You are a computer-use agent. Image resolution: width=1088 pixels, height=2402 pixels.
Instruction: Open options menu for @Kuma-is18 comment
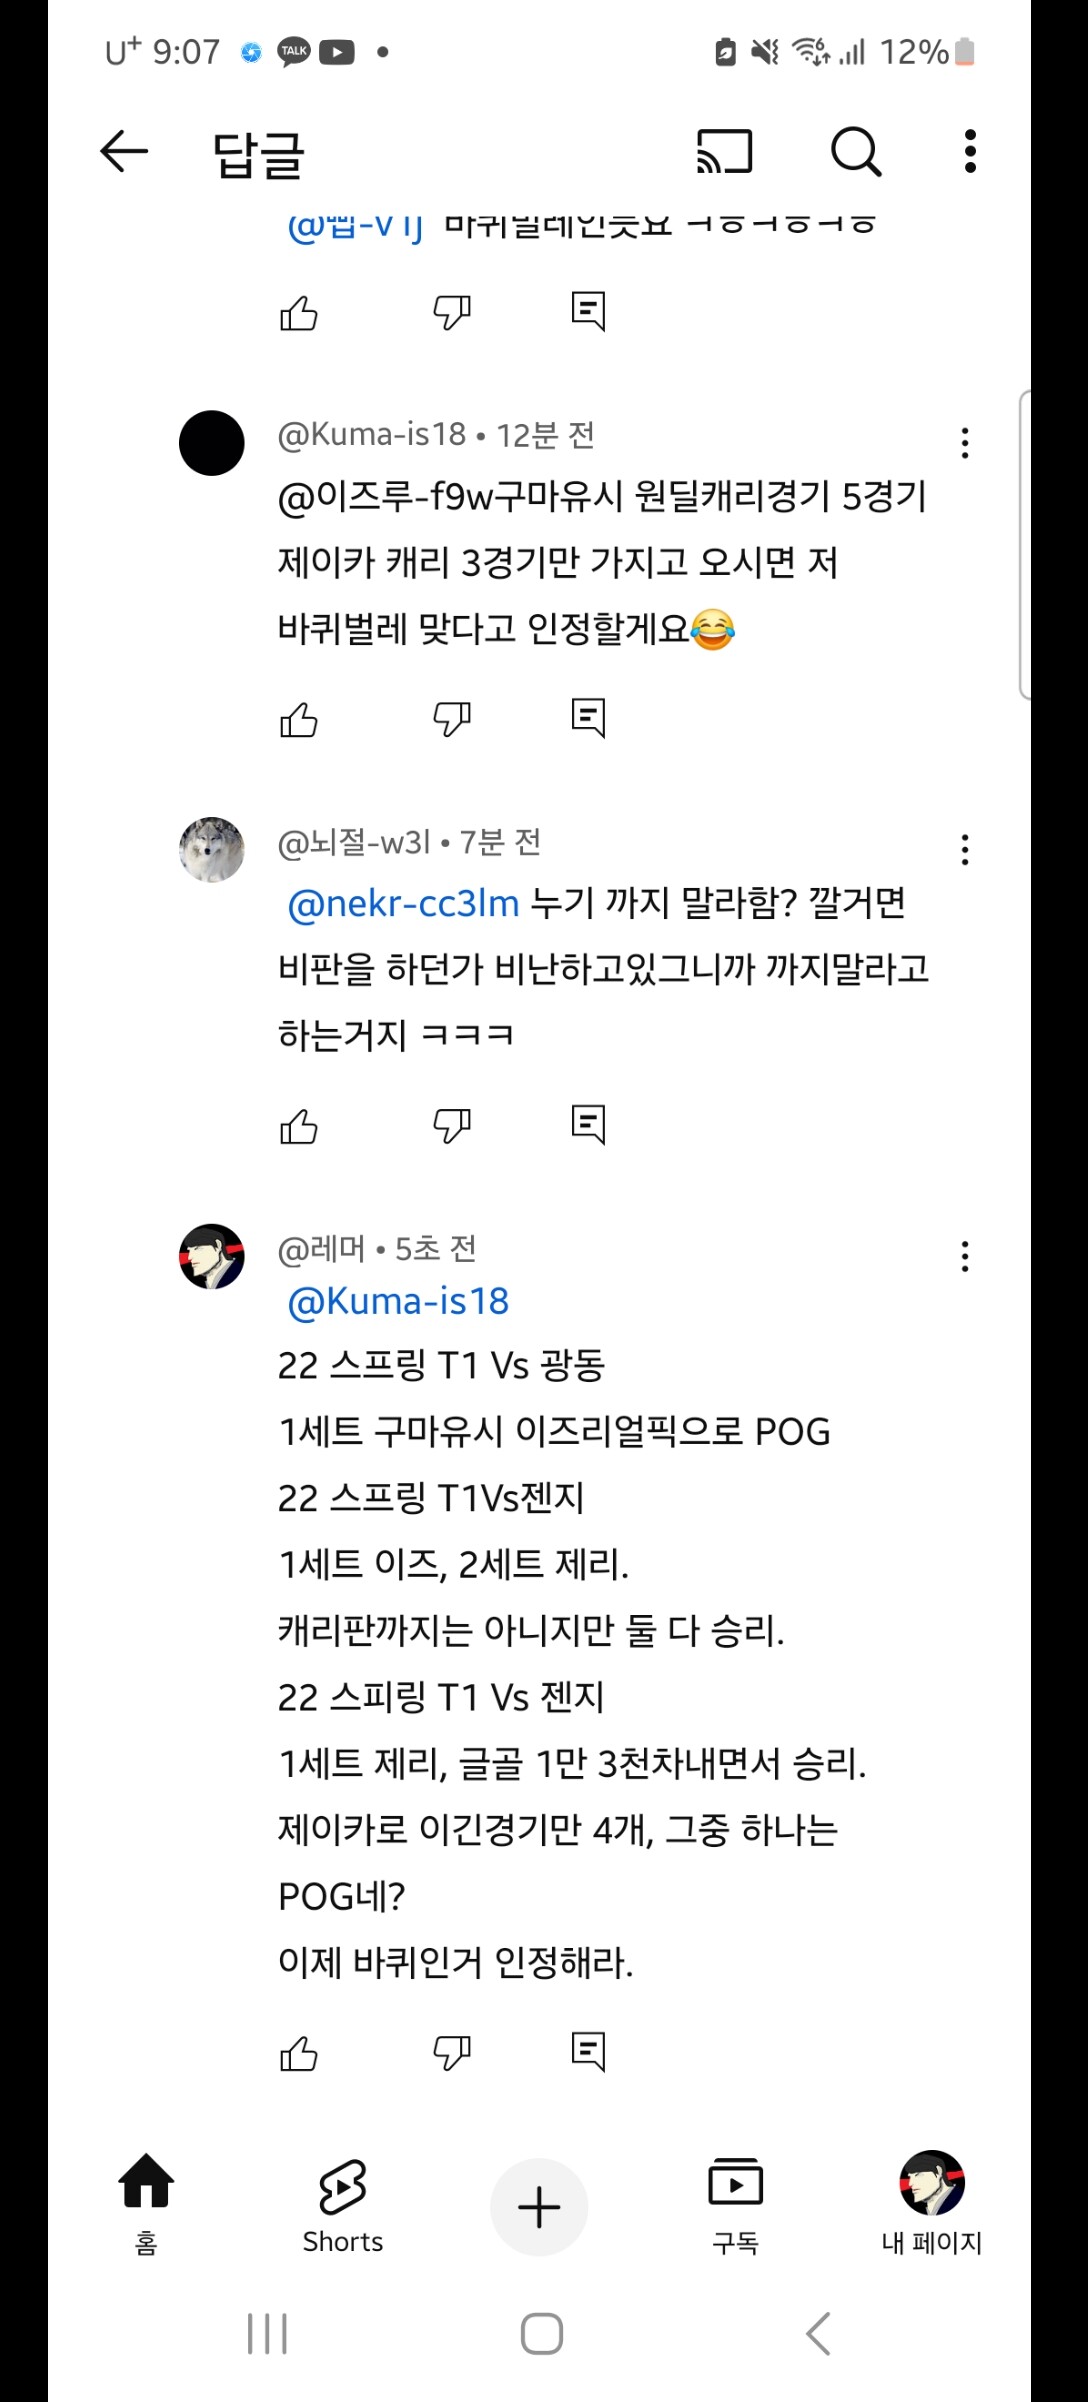[965, 443]
